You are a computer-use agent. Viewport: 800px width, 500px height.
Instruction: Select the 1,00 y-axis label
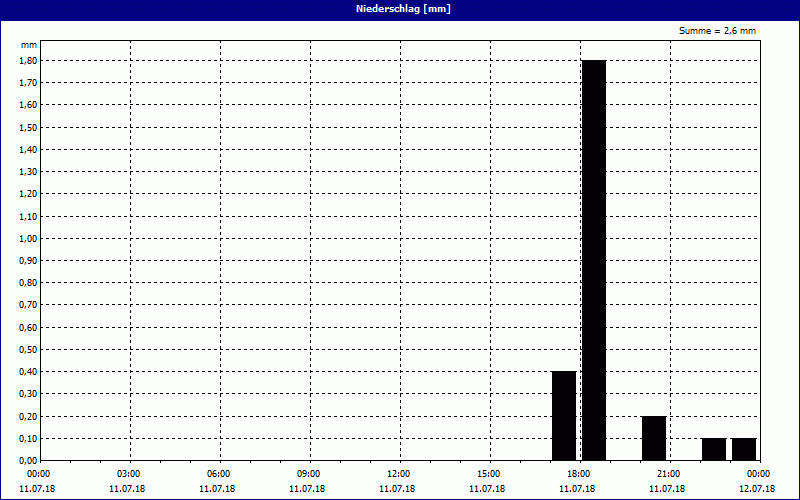coord(27,239)
